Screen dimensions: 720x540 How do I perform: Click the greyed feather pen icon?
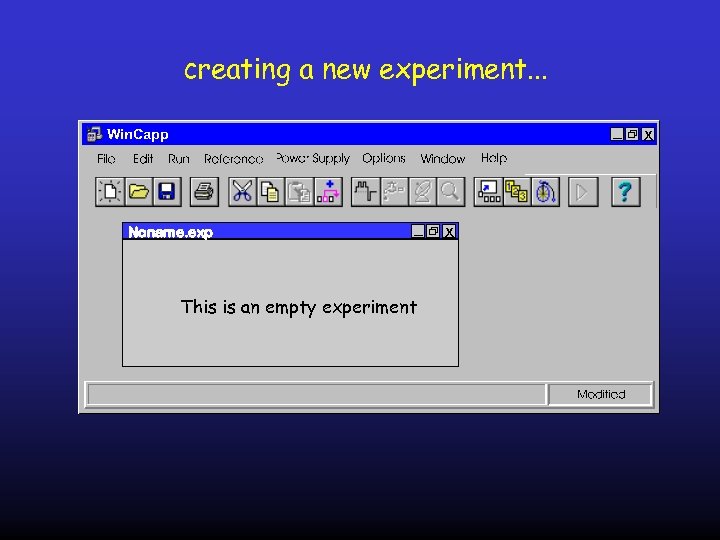422,191
